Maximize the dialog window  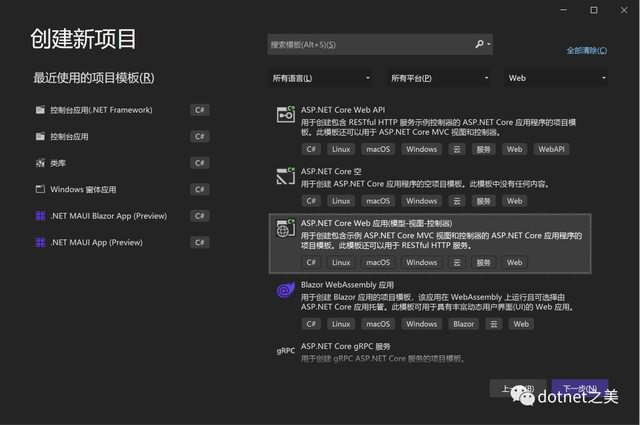594,10
